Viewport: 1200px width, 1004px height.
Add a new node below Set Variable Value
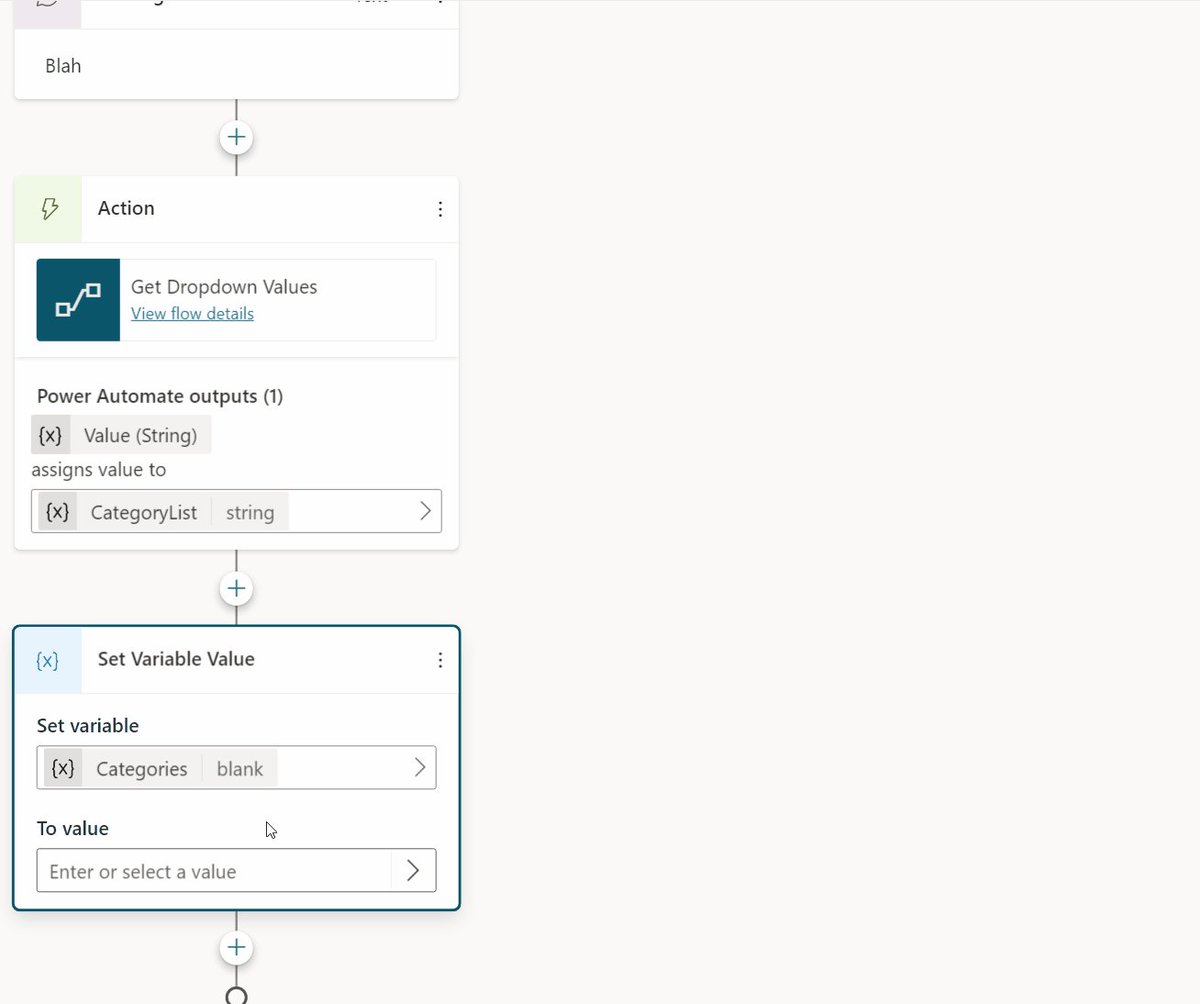[x=236, y=947]
